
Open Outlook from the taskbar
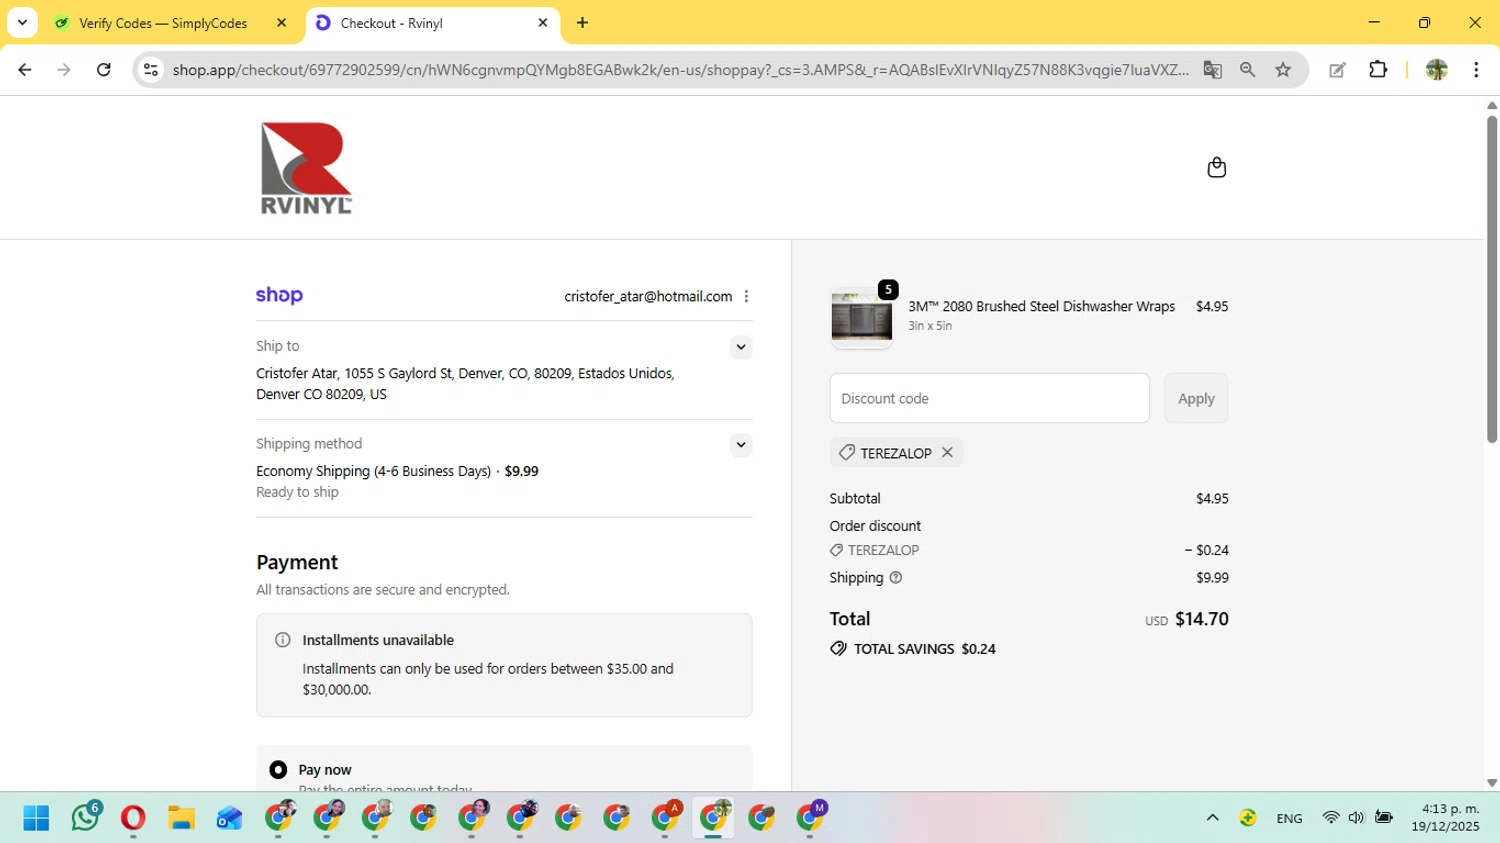point(229,818)
